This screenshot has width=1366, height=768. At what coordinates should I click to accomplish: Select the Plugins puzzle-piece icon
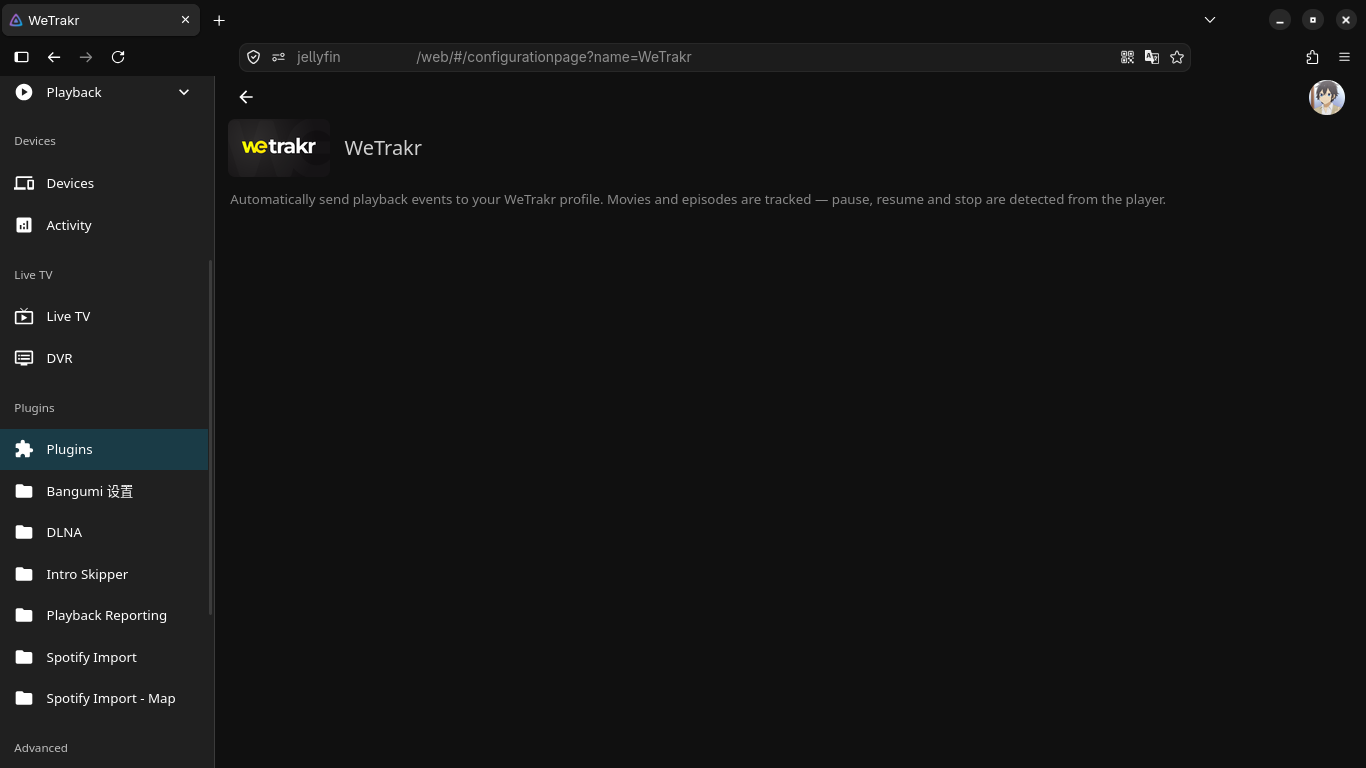pos(24,449)
